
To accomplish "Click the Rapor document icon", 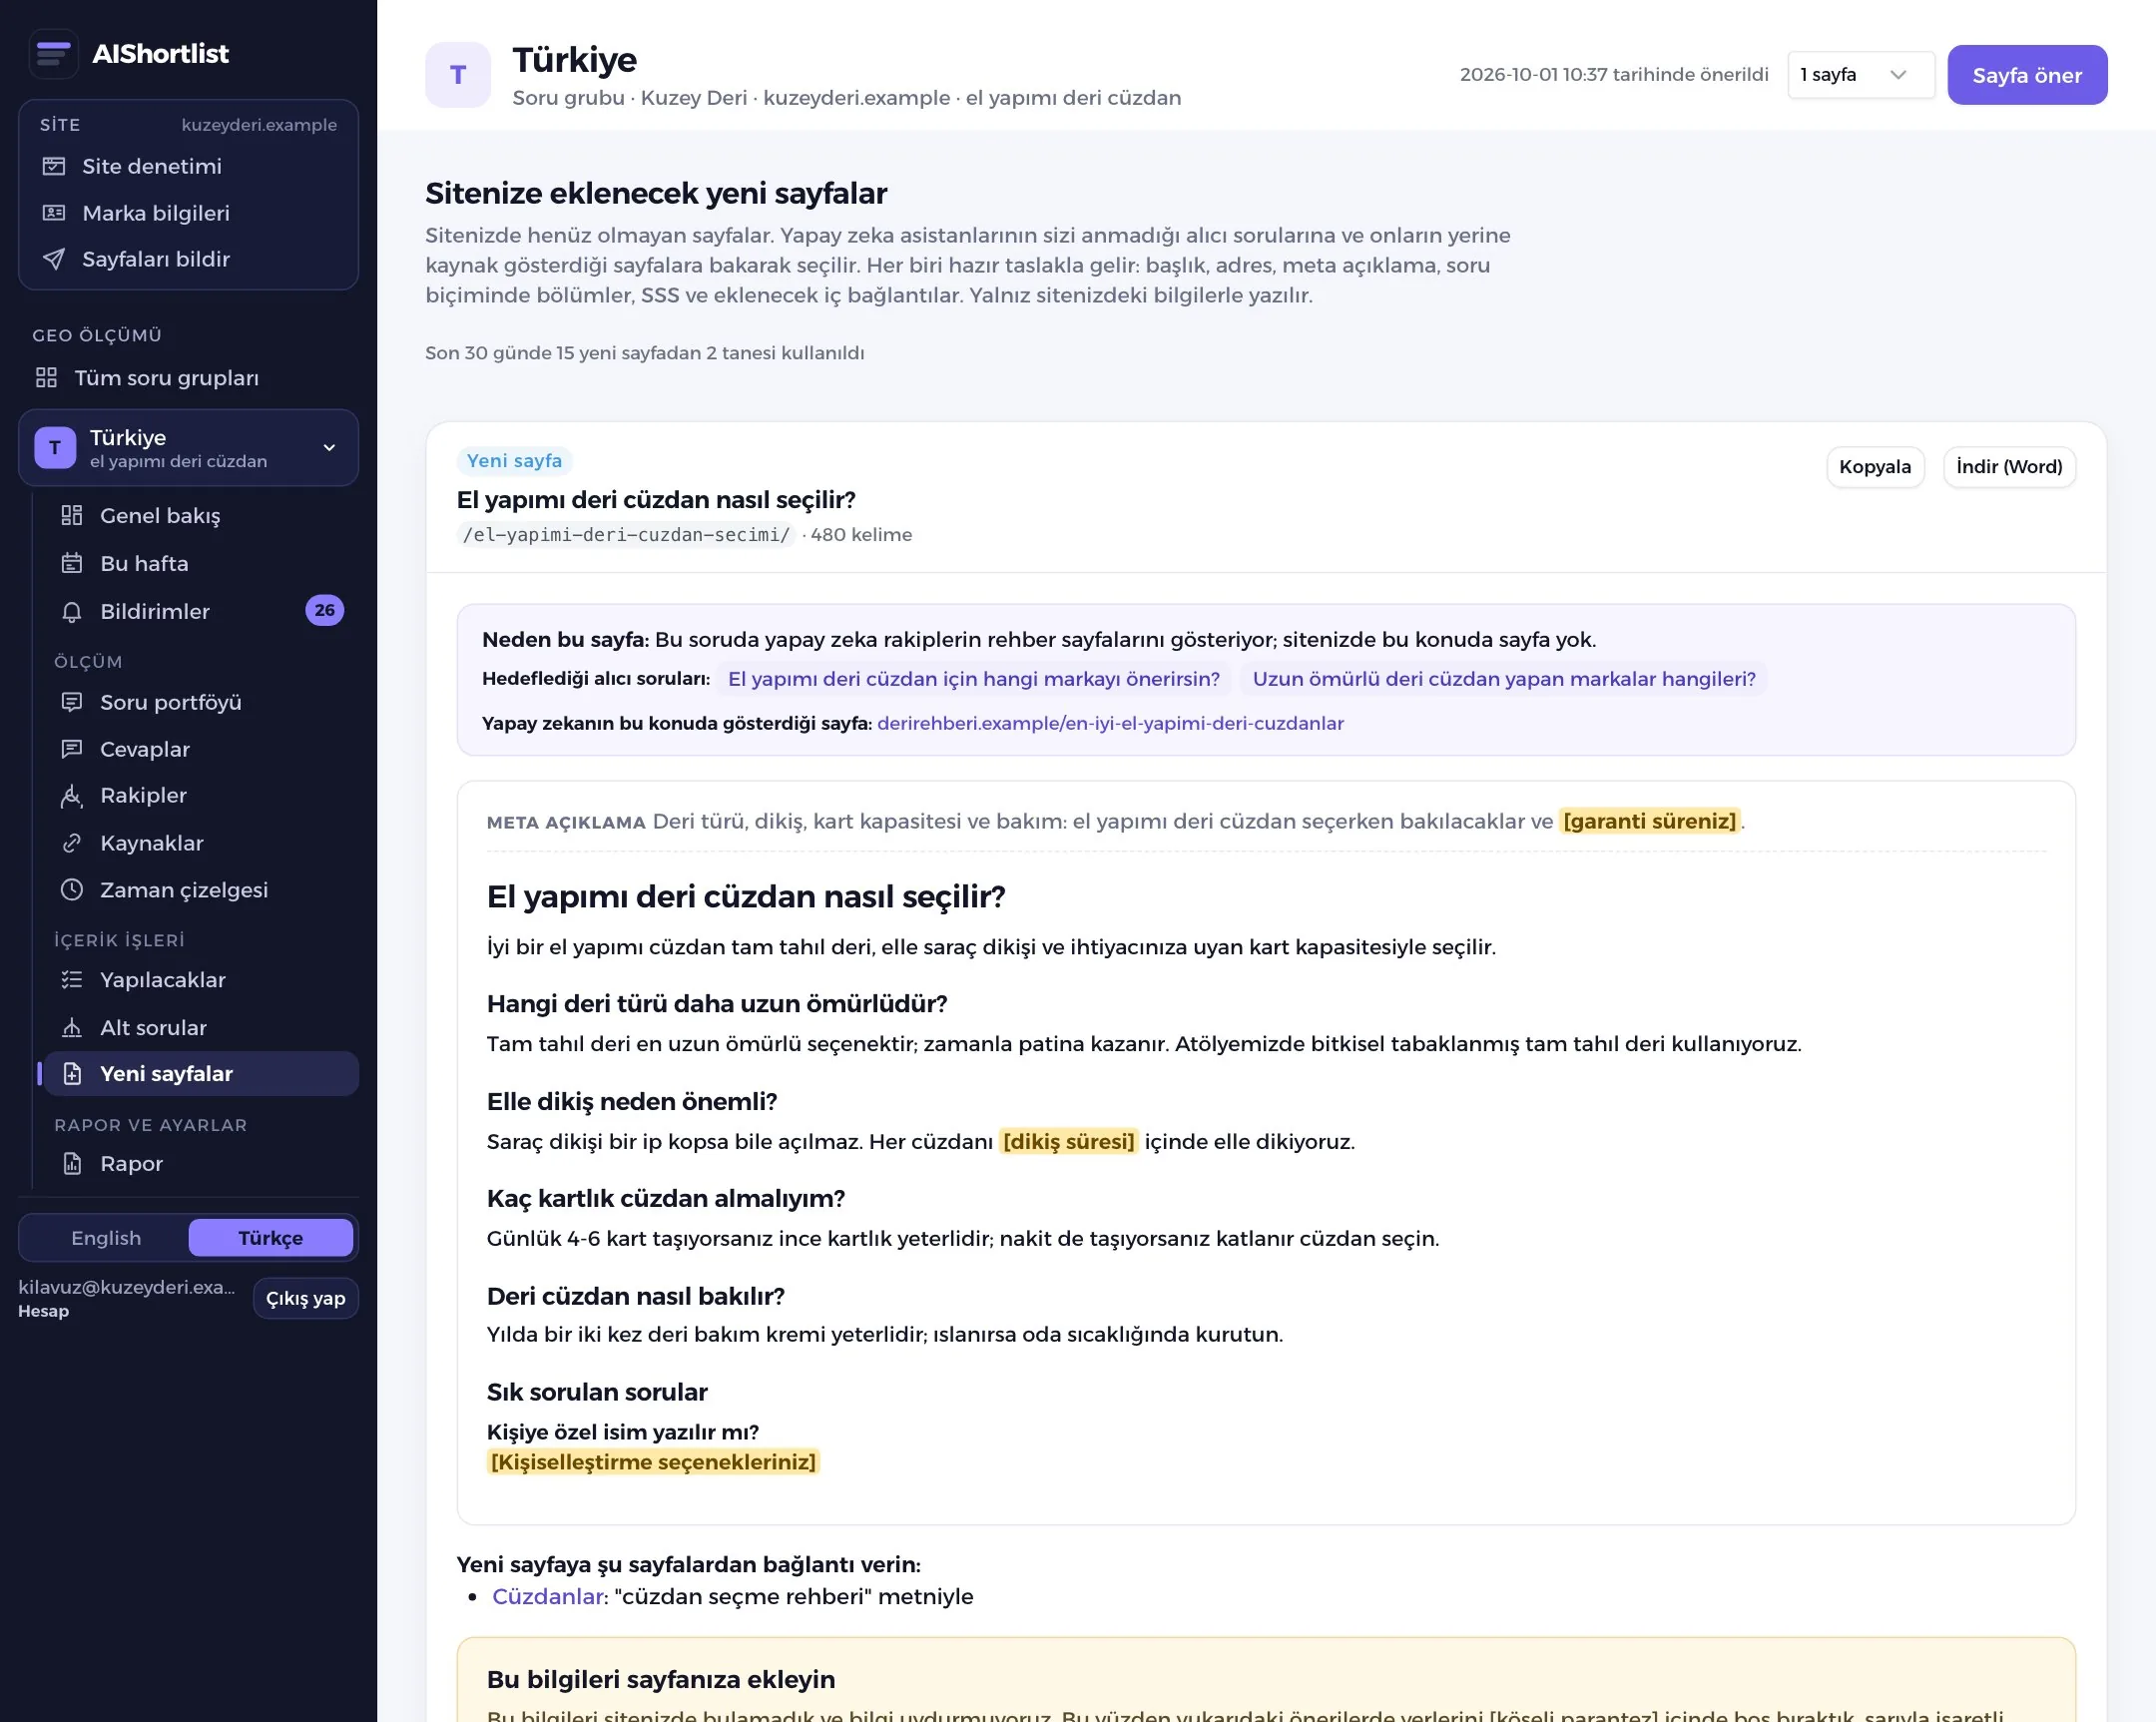I will pyautogui.click(x=72, y=1164).
